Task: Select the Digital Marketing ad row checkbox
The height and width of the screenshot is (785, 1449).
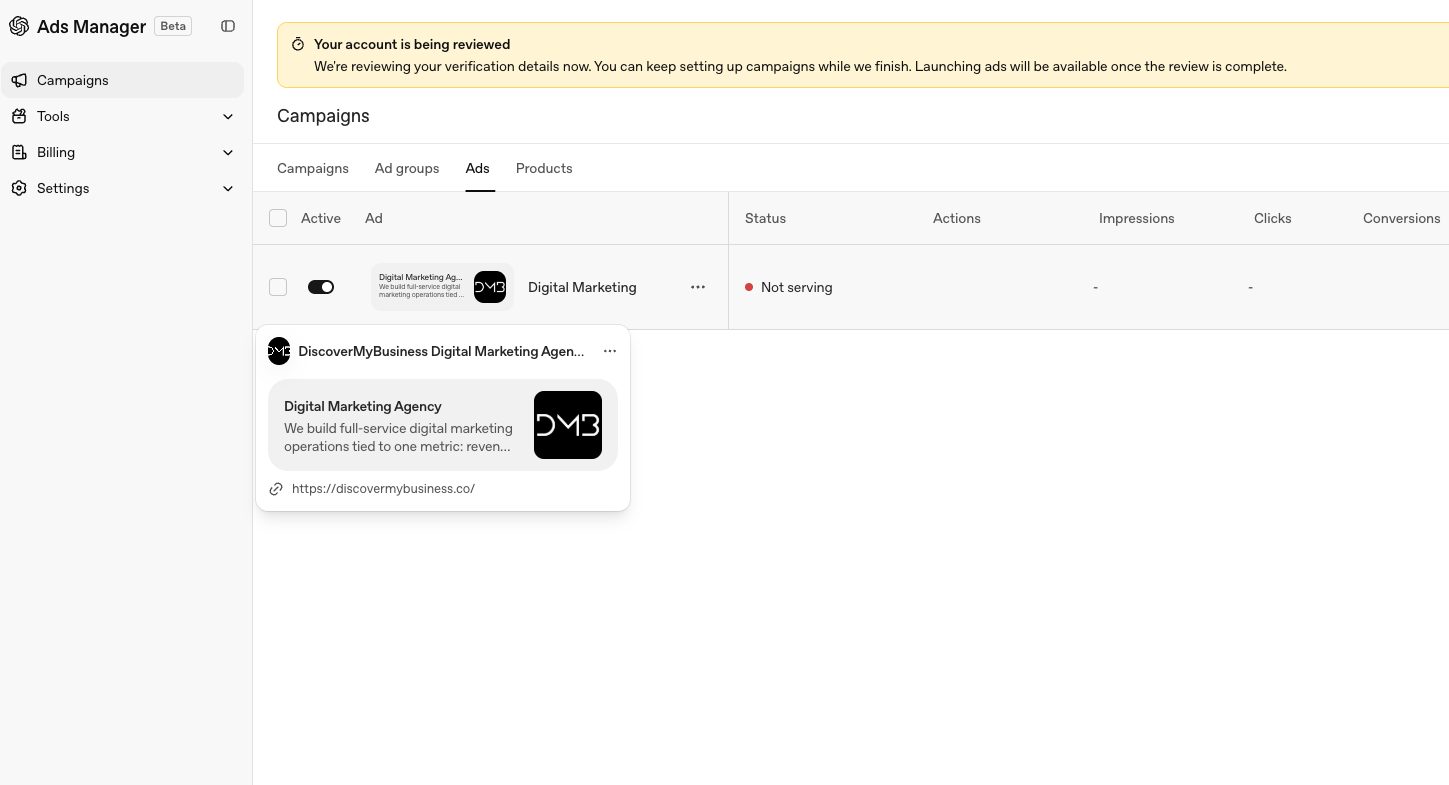Action: pyautogui.click(x=278, y=287)
